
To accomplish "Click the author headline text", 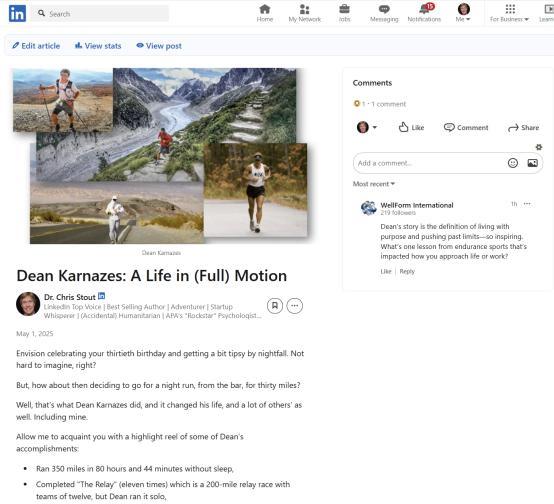I will [153, 311].
